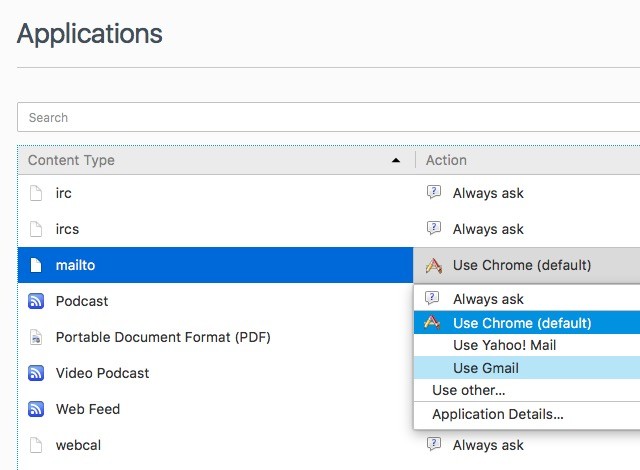Click Always ask action for irc
The image size is (640, 470).
point(488,193)
